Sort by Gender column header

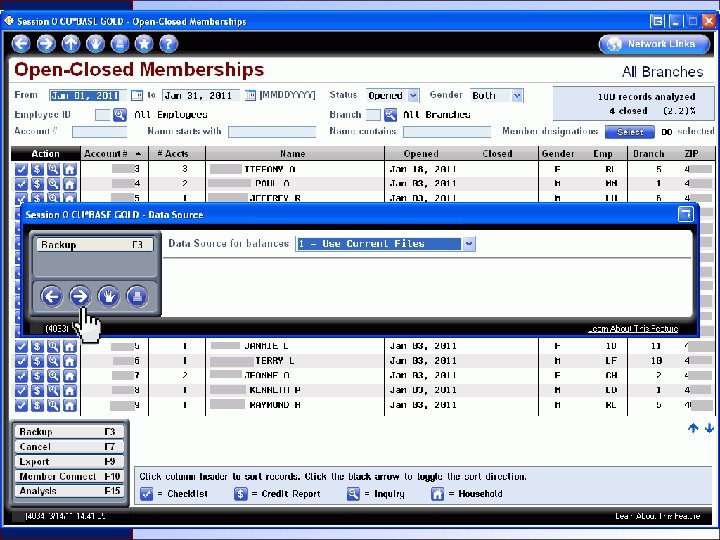(557, 154)
